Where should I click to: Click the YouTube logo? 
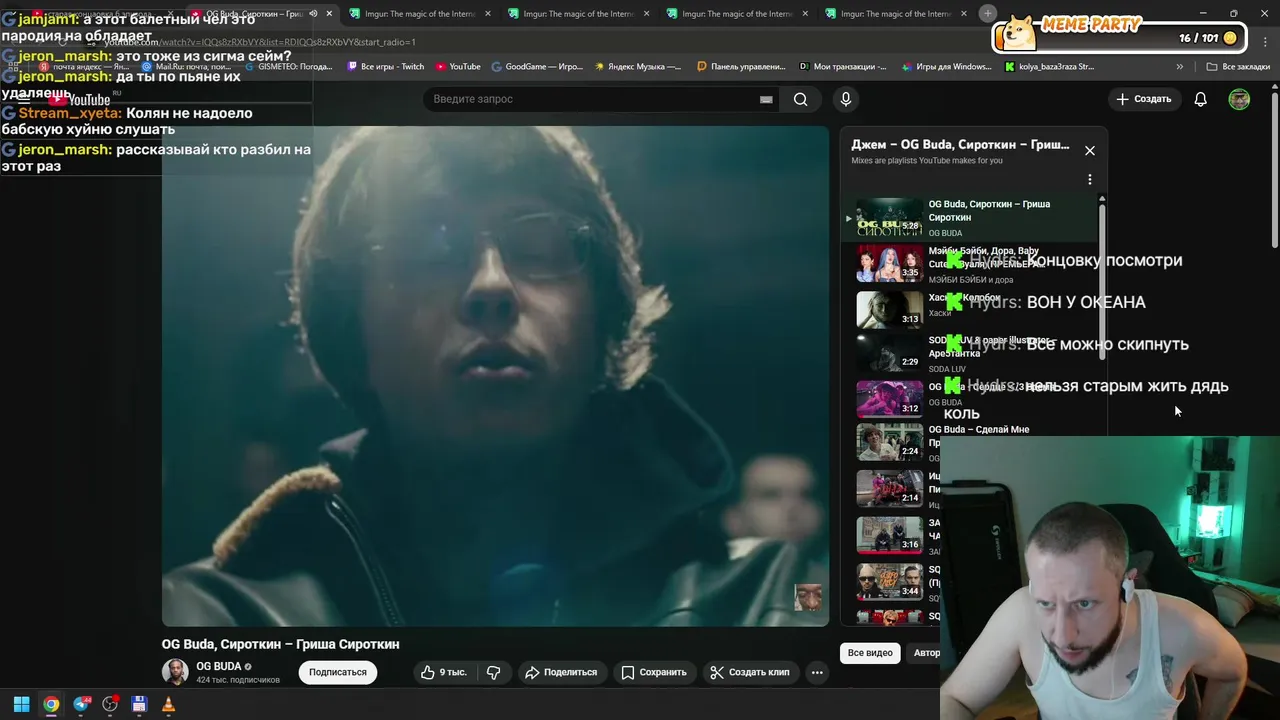click(x=81, y=99)
